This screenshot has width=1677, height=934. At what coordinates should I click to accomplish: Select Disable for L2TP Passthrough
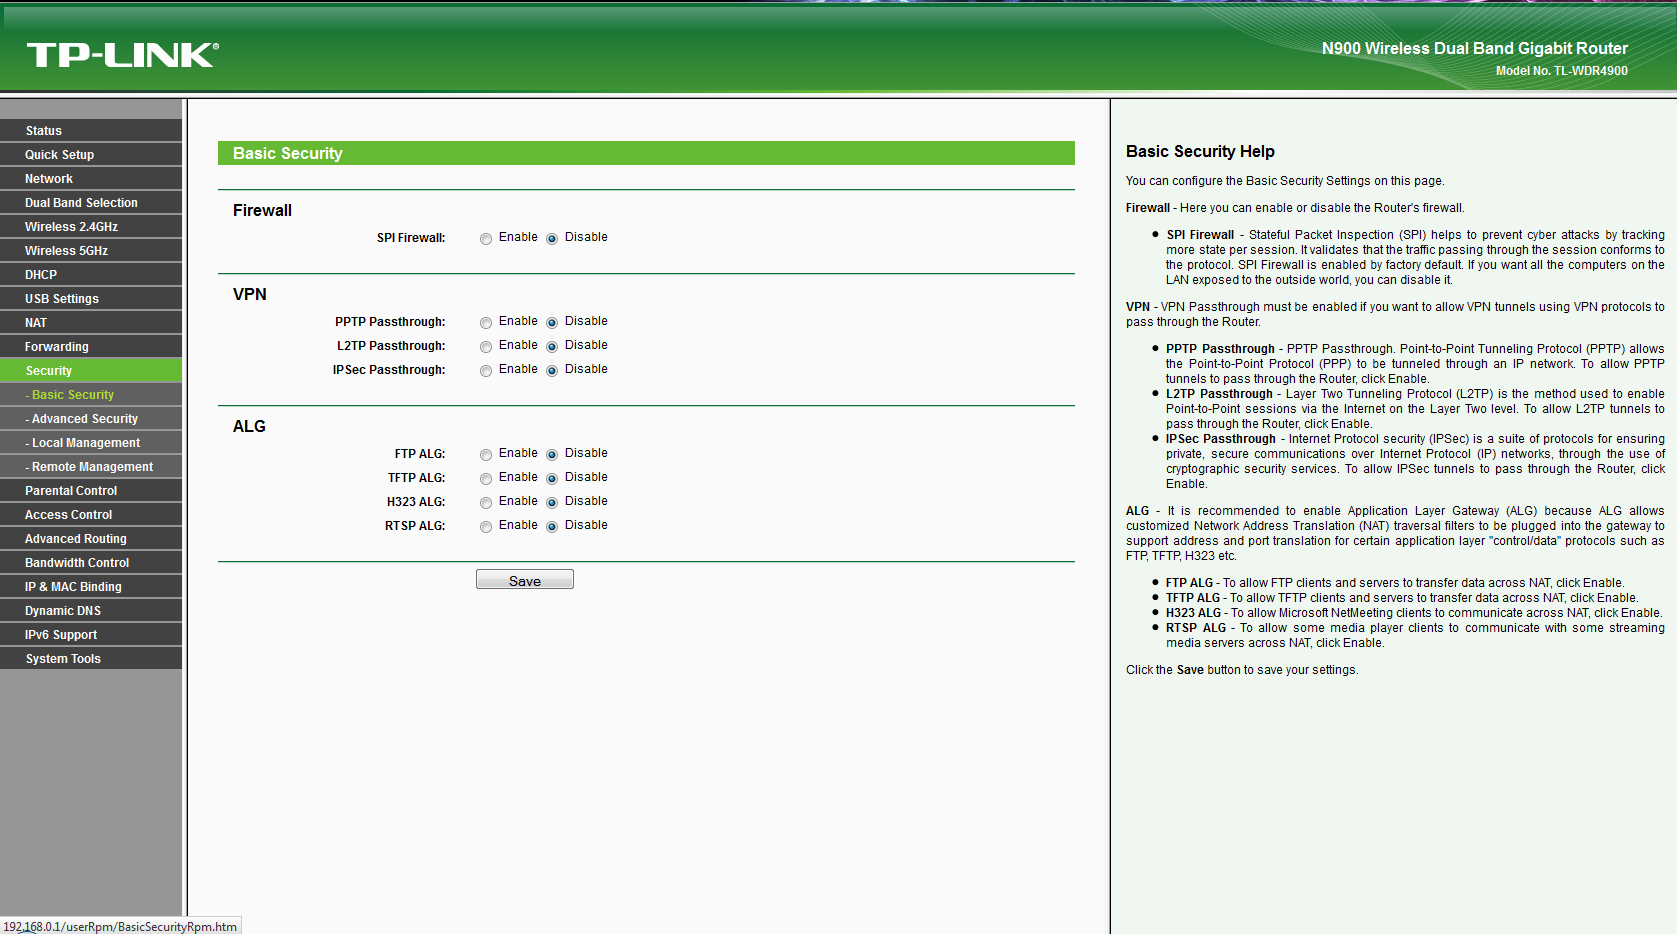pos(552,347)
